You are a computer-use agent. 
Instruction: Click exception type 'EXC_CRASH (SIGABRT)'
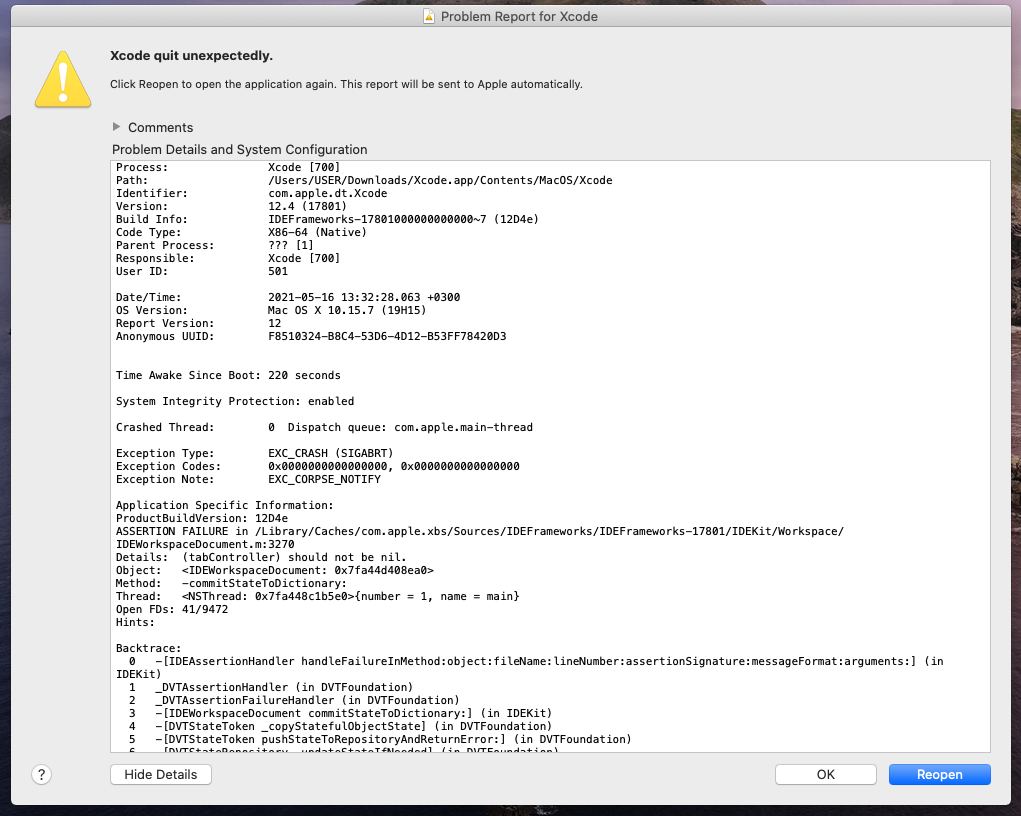point(331,454)
